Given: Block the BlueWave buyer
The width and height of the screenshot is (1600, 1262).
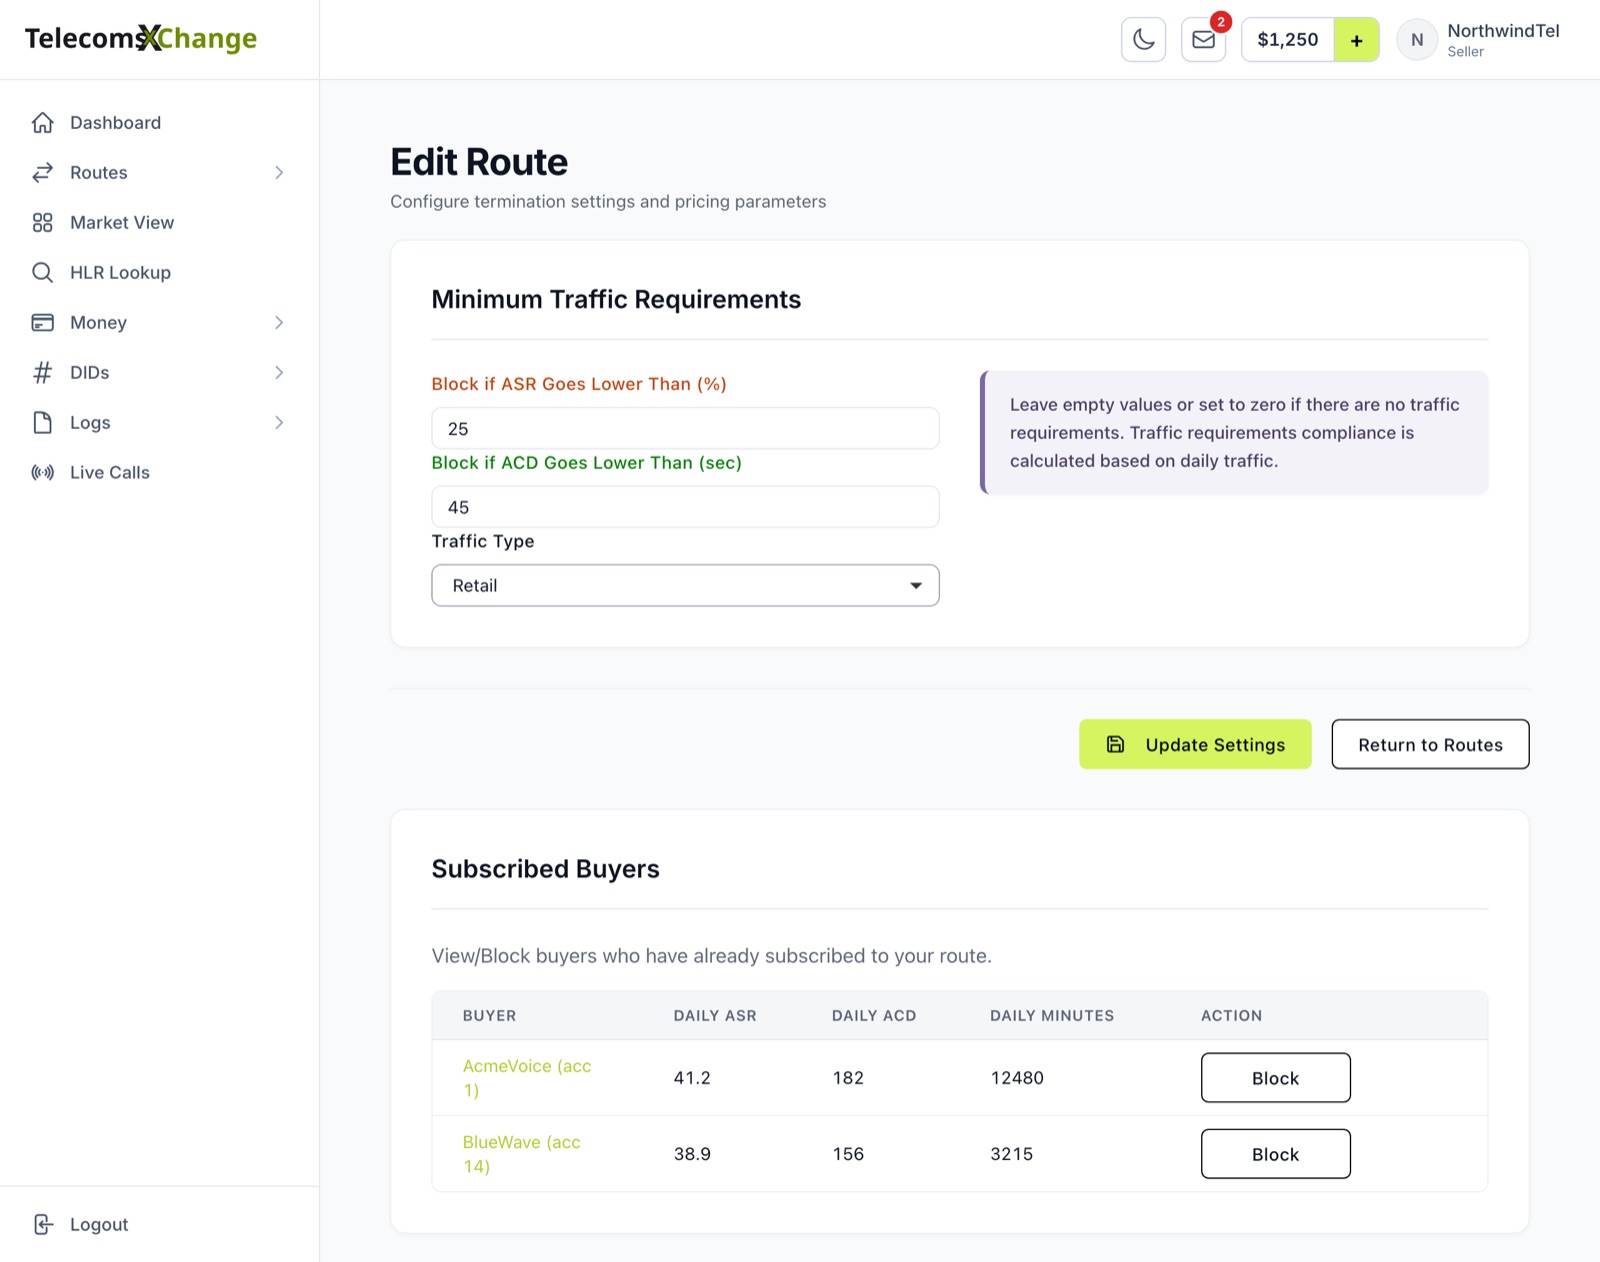Looking at the screenshot, I should (1275, 1154).
